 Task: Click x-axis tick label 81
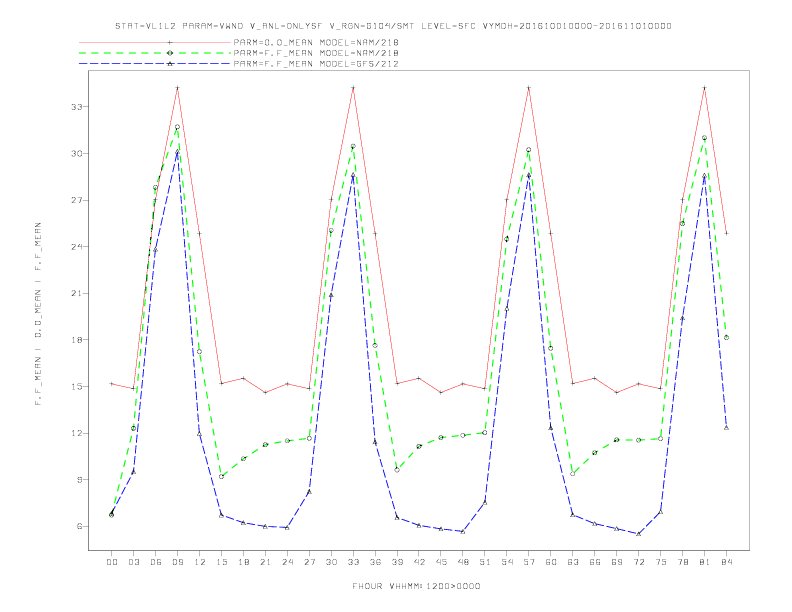pos(705,562)
